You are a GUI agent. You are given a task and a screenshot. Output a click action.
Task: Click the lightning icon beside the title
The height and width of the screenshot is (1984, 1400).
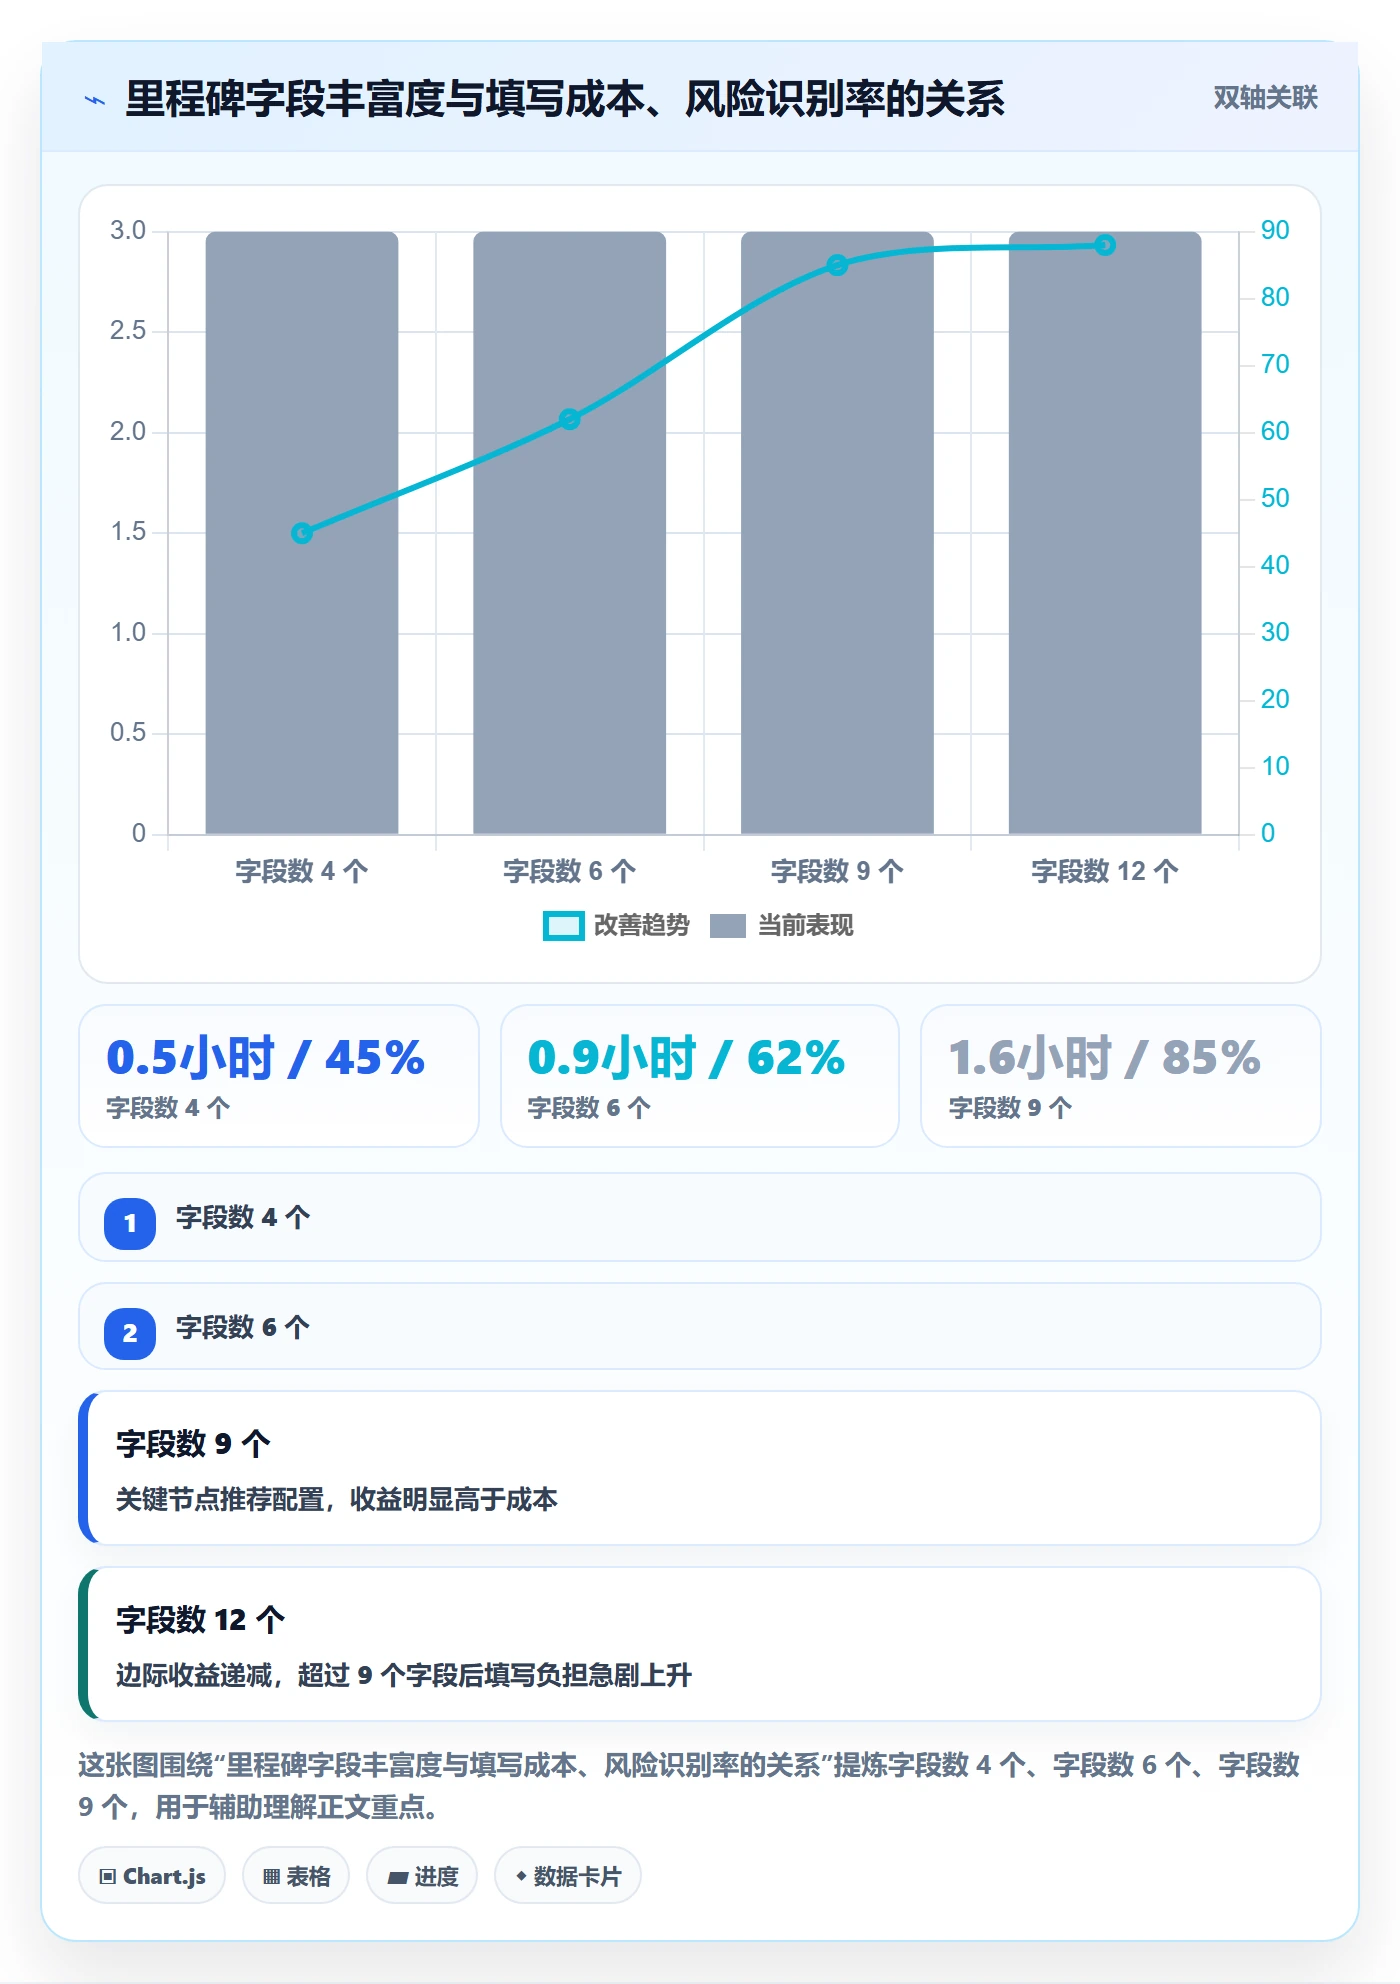95,100
